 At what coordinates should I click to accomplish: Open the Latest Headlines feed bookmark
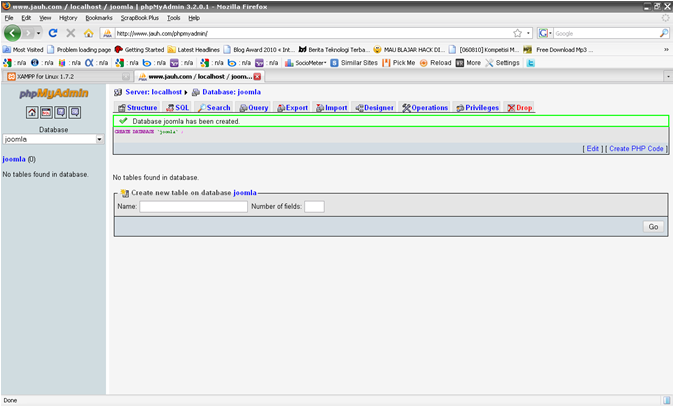point(194,50)
